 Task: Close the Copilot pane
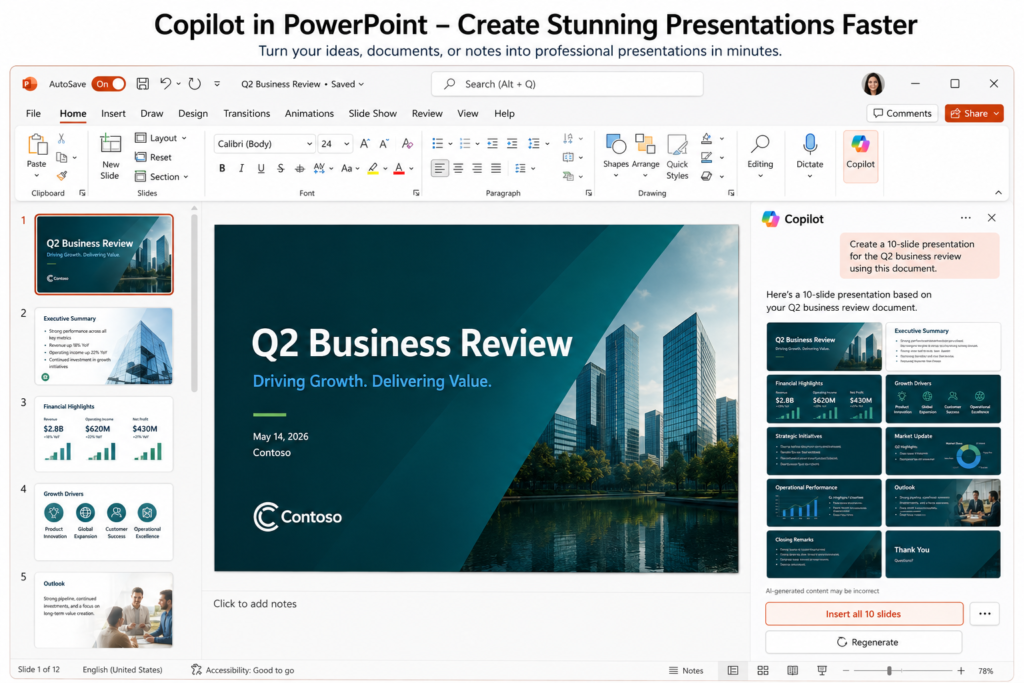click(x=991, y=218)
